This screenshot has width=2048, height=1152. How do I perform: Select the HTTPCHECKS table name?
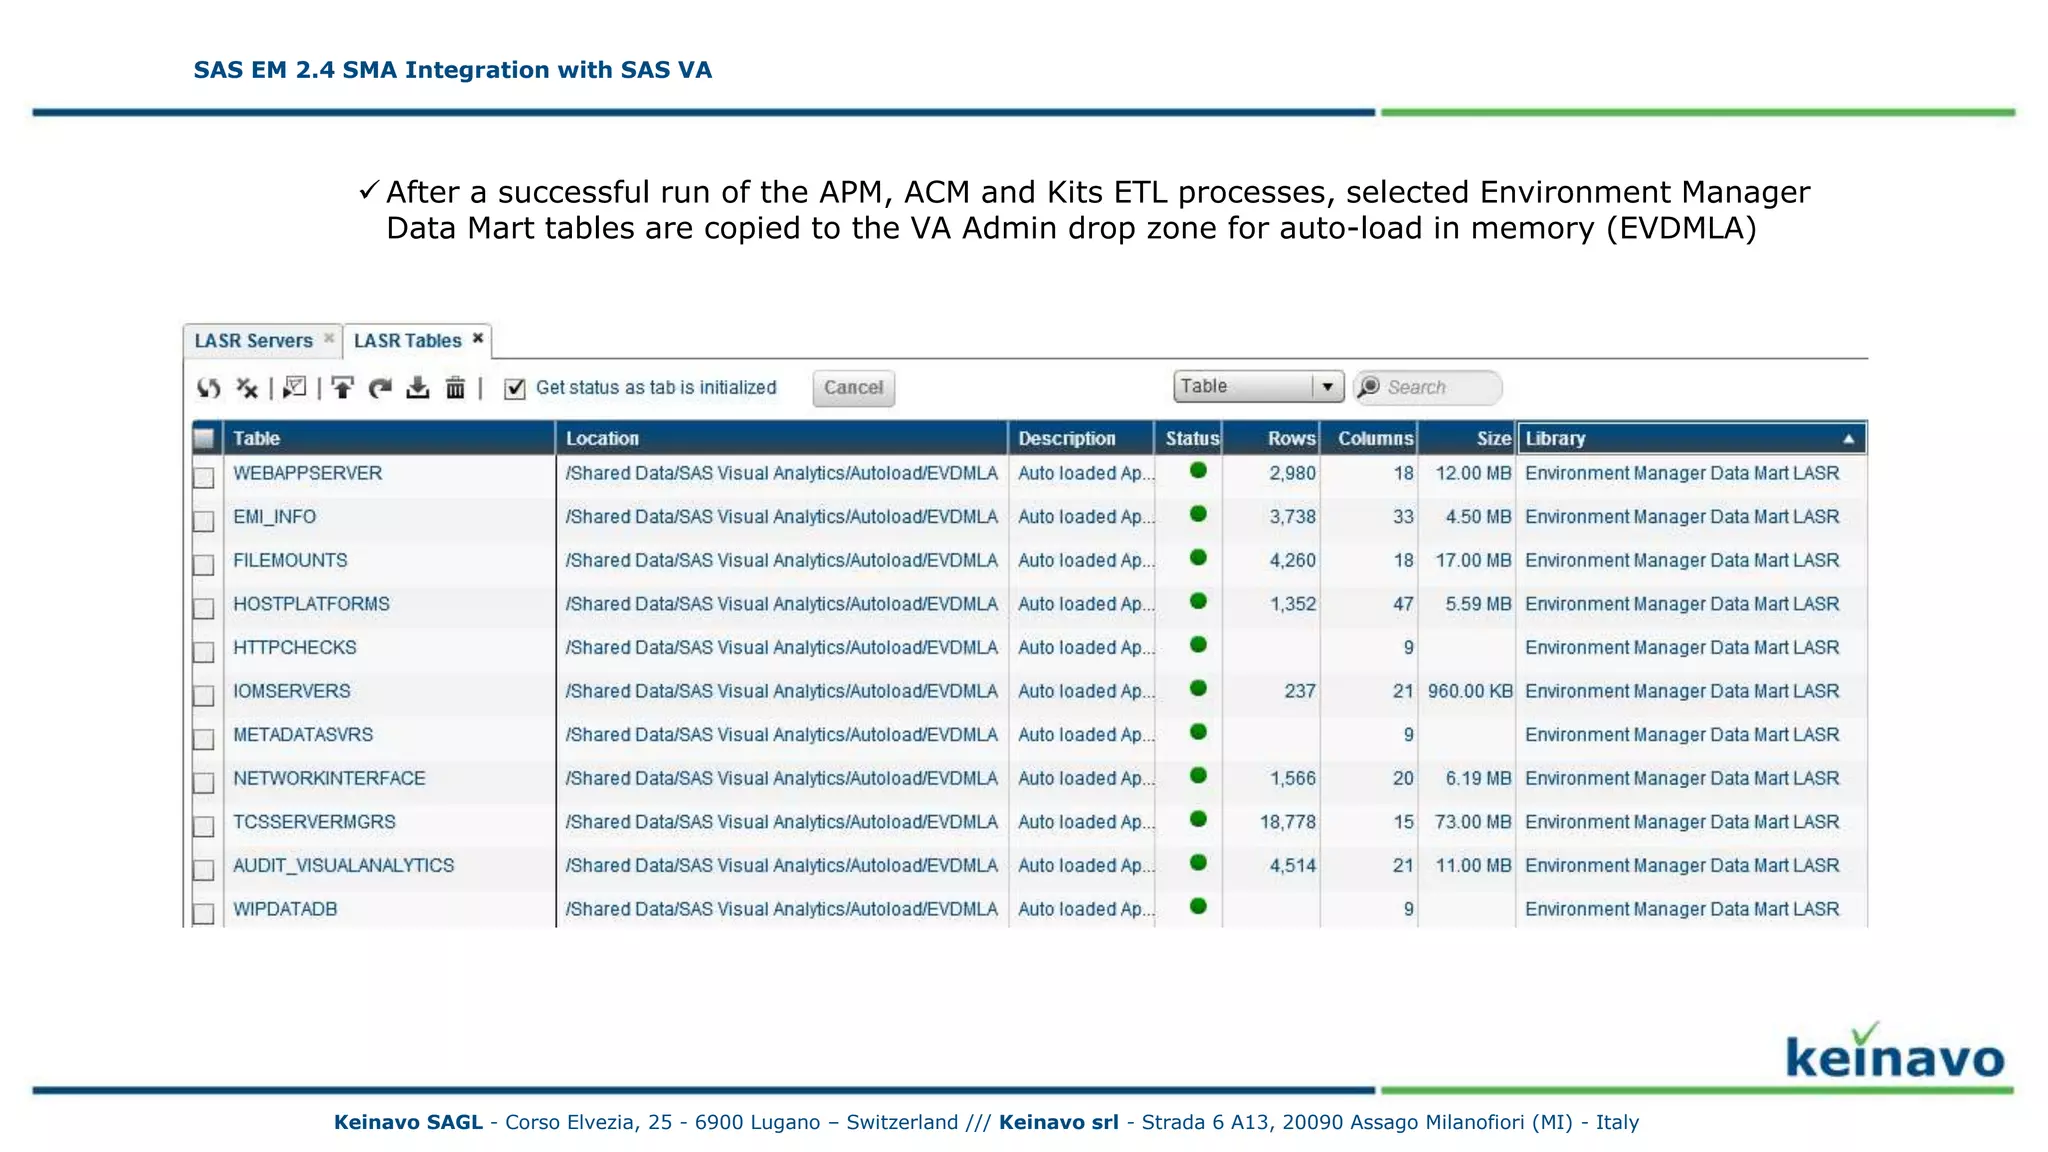point(295,648)
